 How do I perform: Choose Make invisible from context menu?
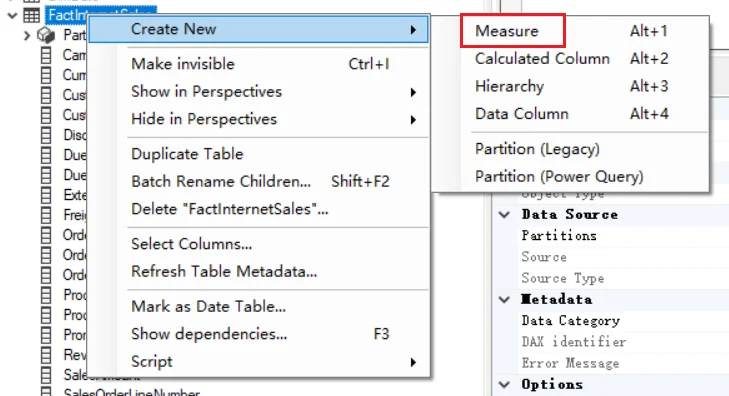coord(258,64)
